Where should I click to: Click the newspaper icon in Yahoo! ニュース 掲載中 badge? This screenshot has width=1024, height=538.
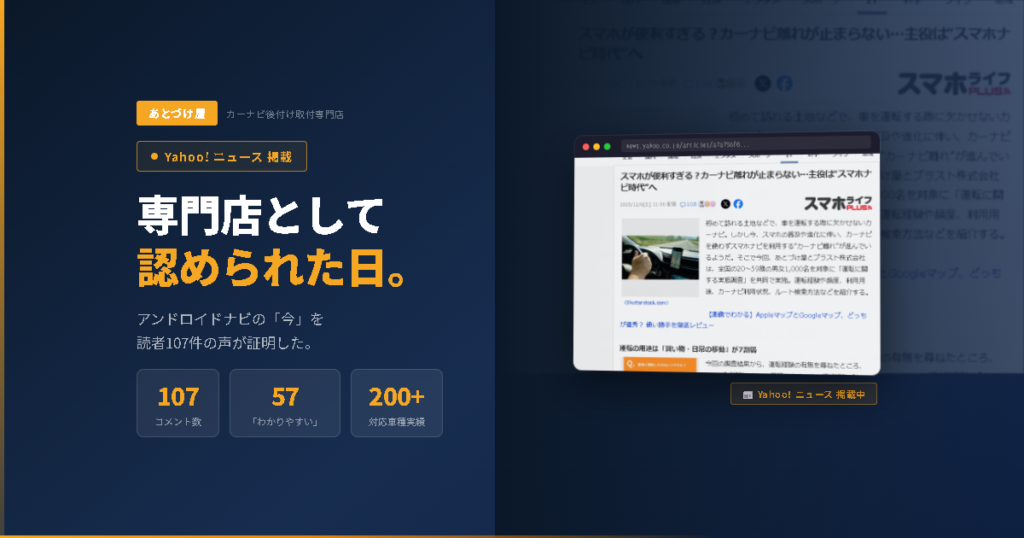746,395
